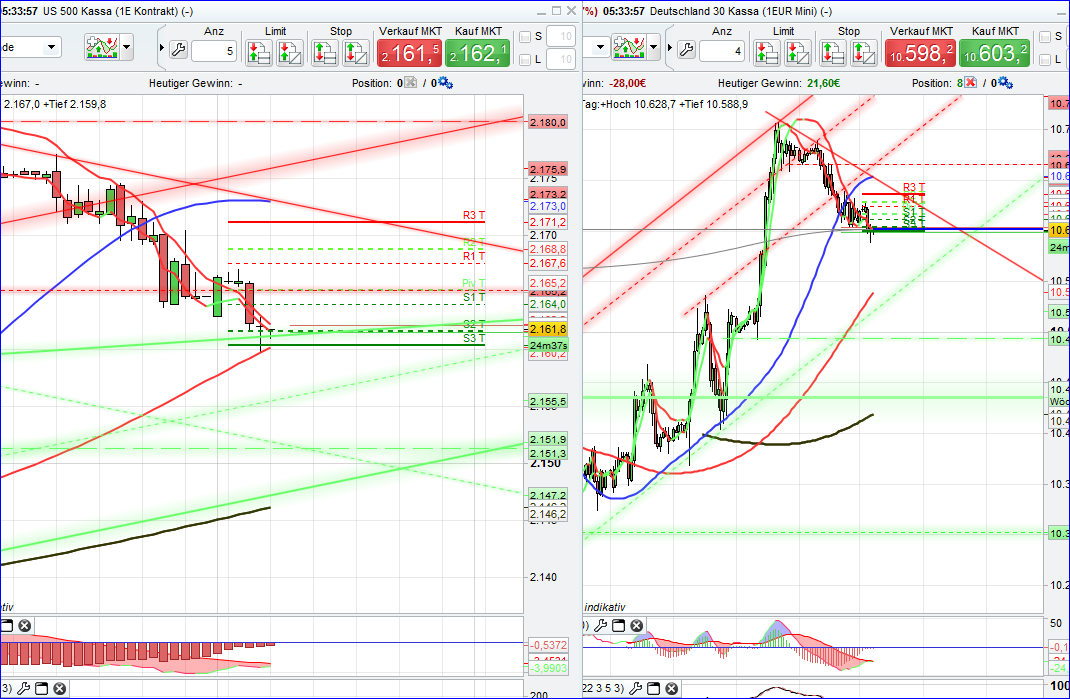Configure the Deutschland 30 MACD indicator with wrench

coord(601,625)
